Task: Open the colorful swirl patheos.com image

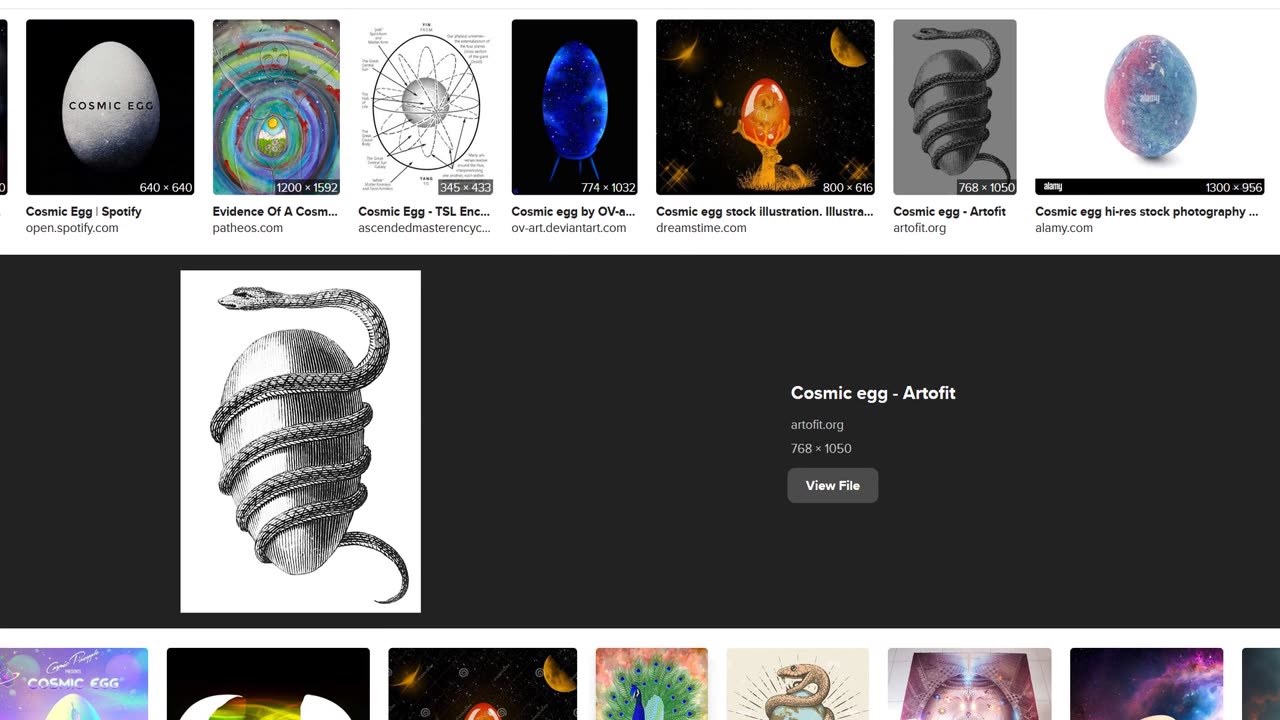Action: click(x=276, y=107)
